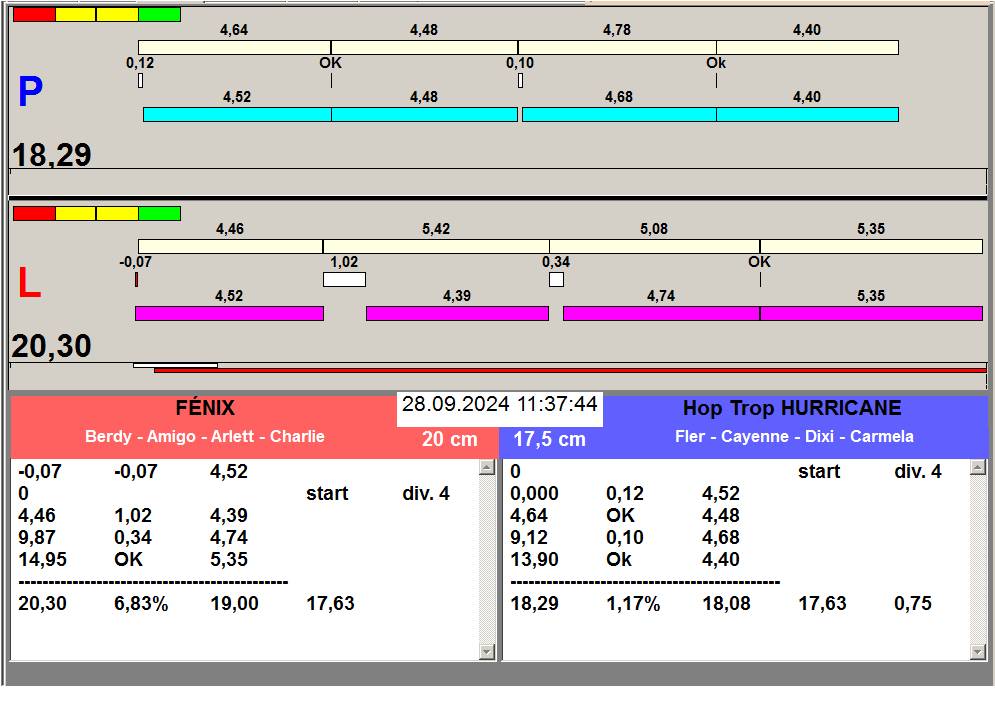Click the Hop Trop HURRICANE team header
The height and width of the screenshot is (716, 995).
(791, 408)
